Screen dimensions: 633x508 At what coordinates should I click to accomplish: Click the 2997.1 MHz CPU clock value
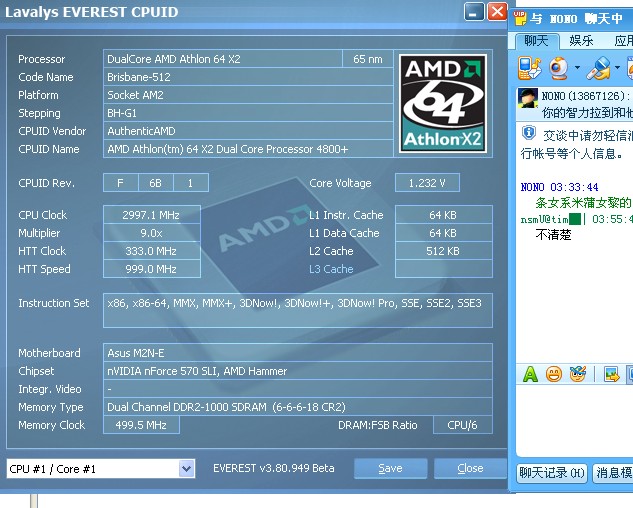tap(152, 215)
